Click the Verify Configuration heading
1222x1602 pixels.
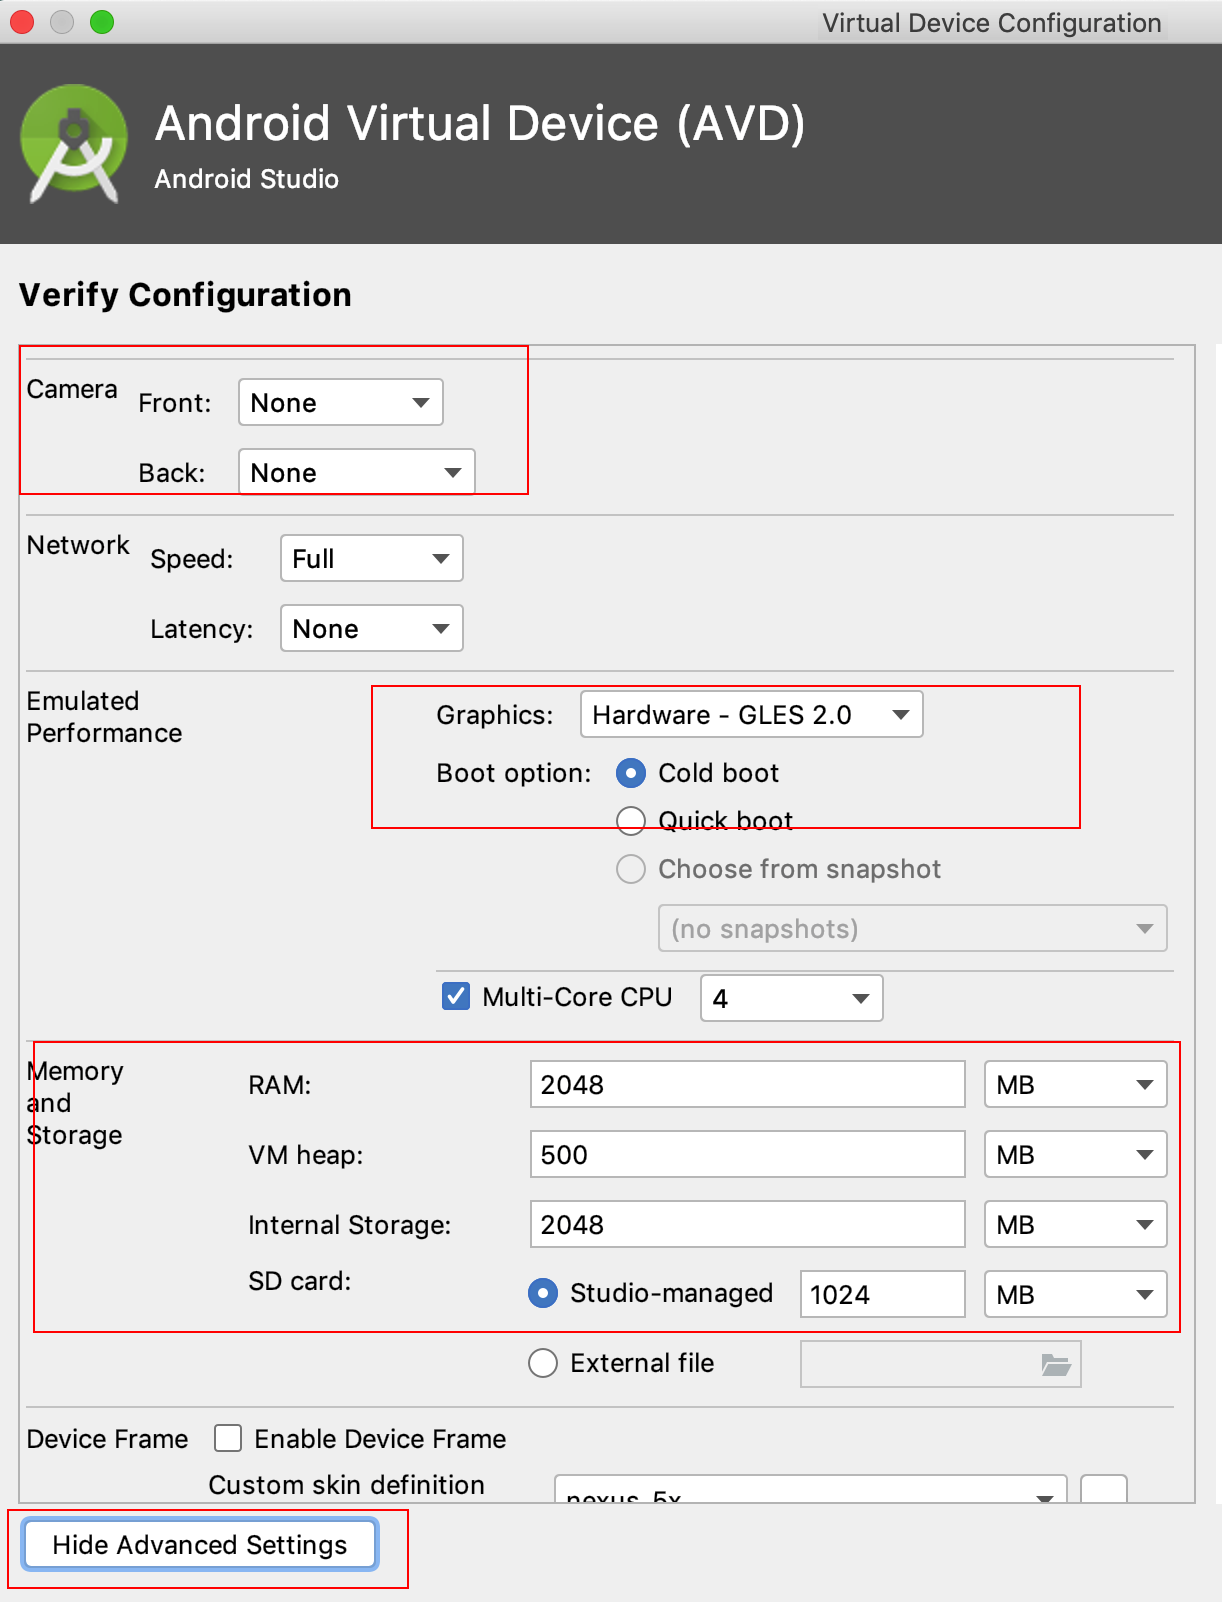point(185,295)
